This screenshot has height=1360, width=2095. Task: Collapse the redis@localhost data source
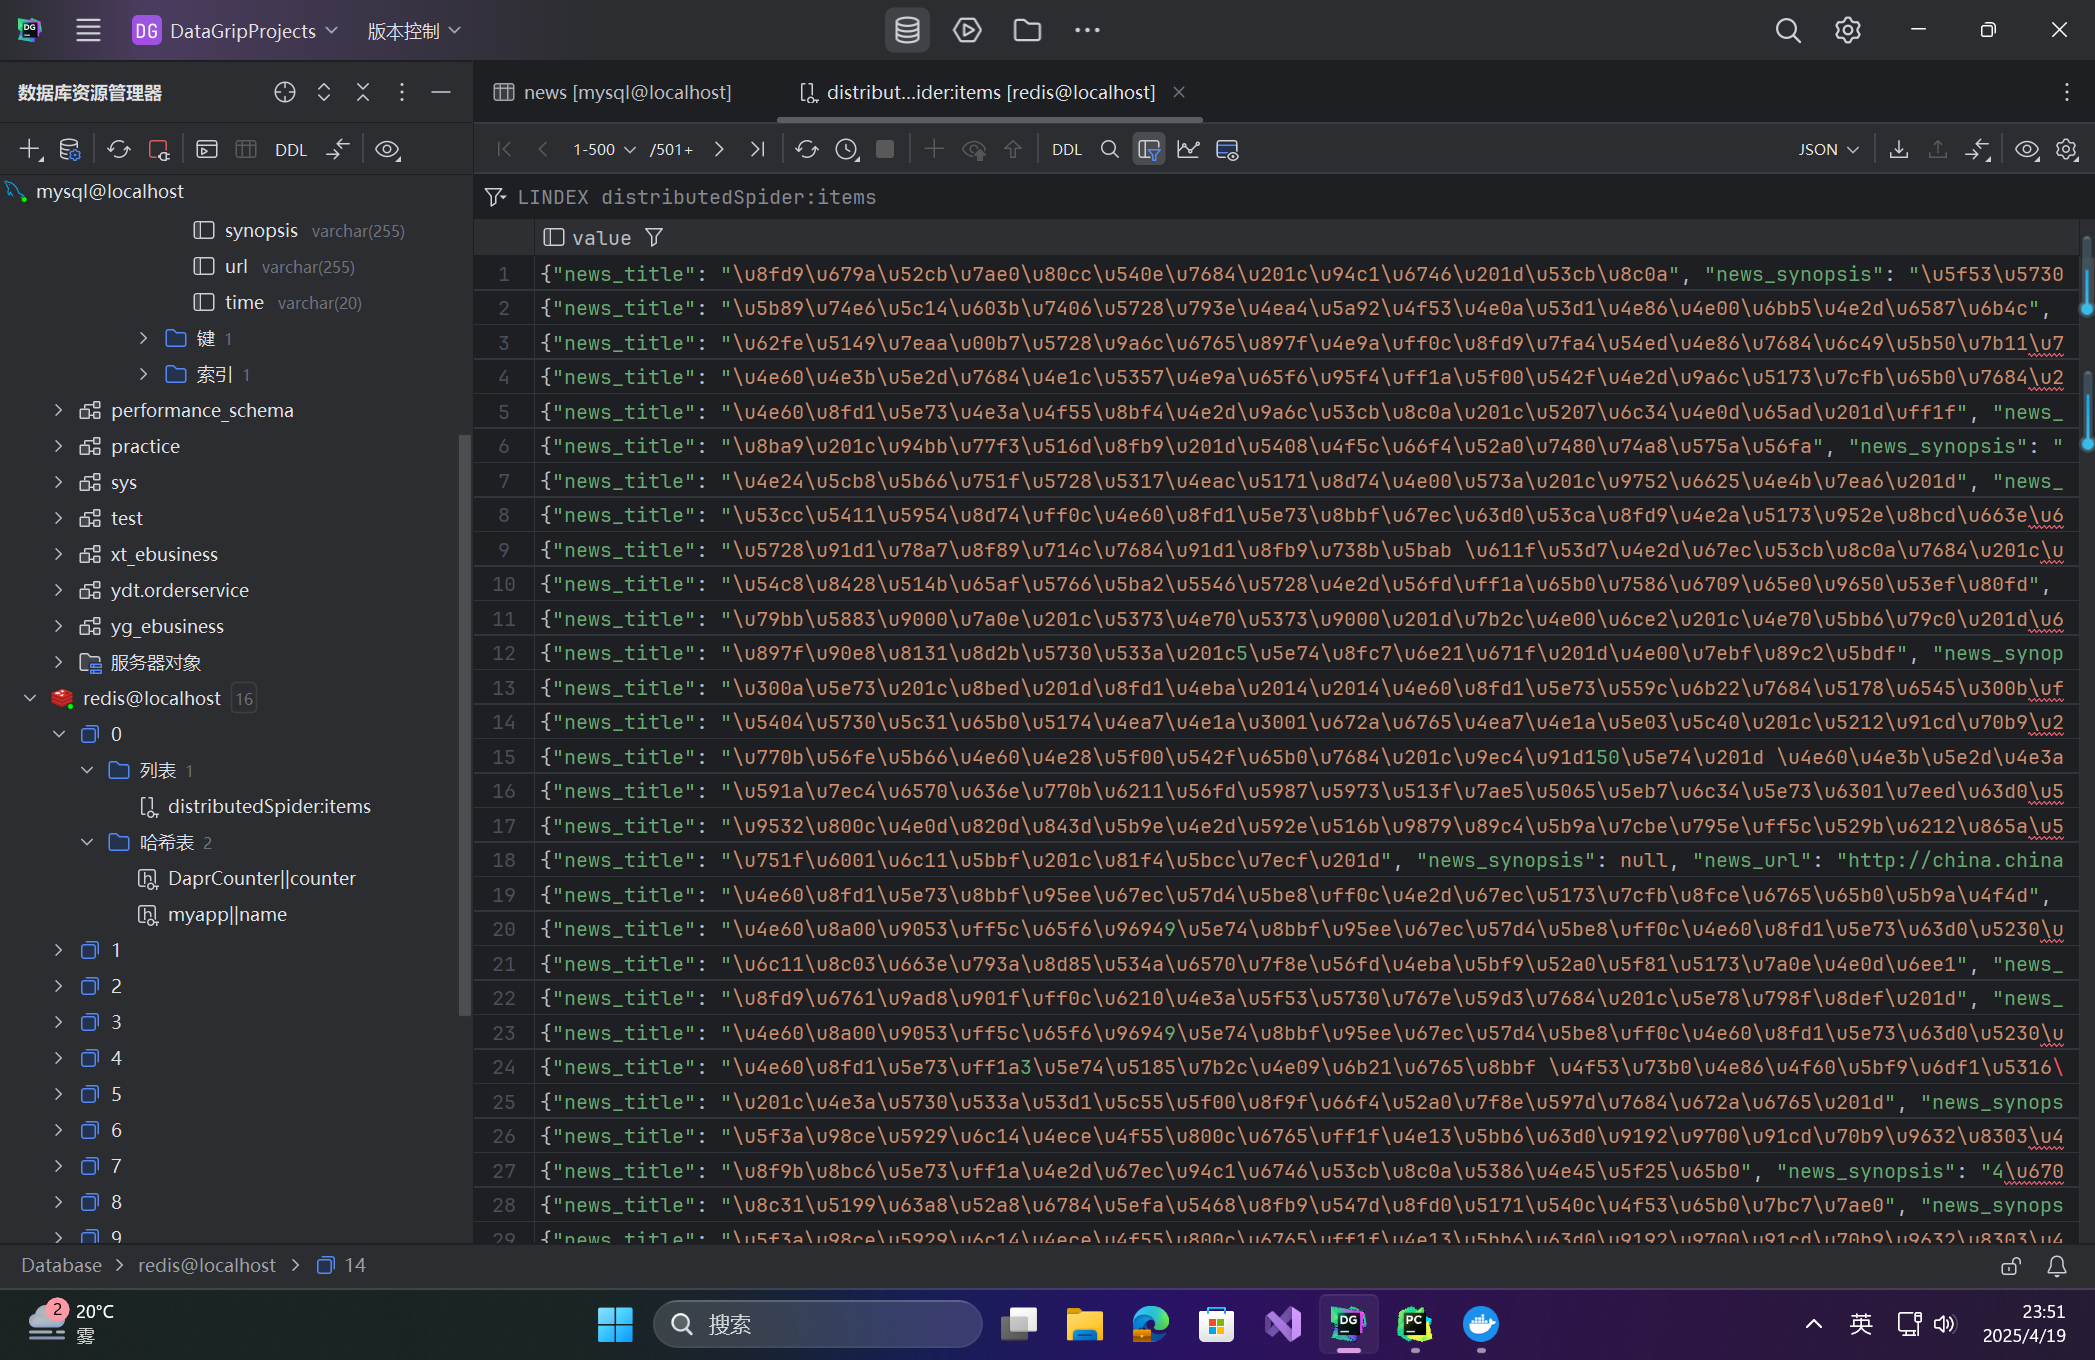(30, 698)
